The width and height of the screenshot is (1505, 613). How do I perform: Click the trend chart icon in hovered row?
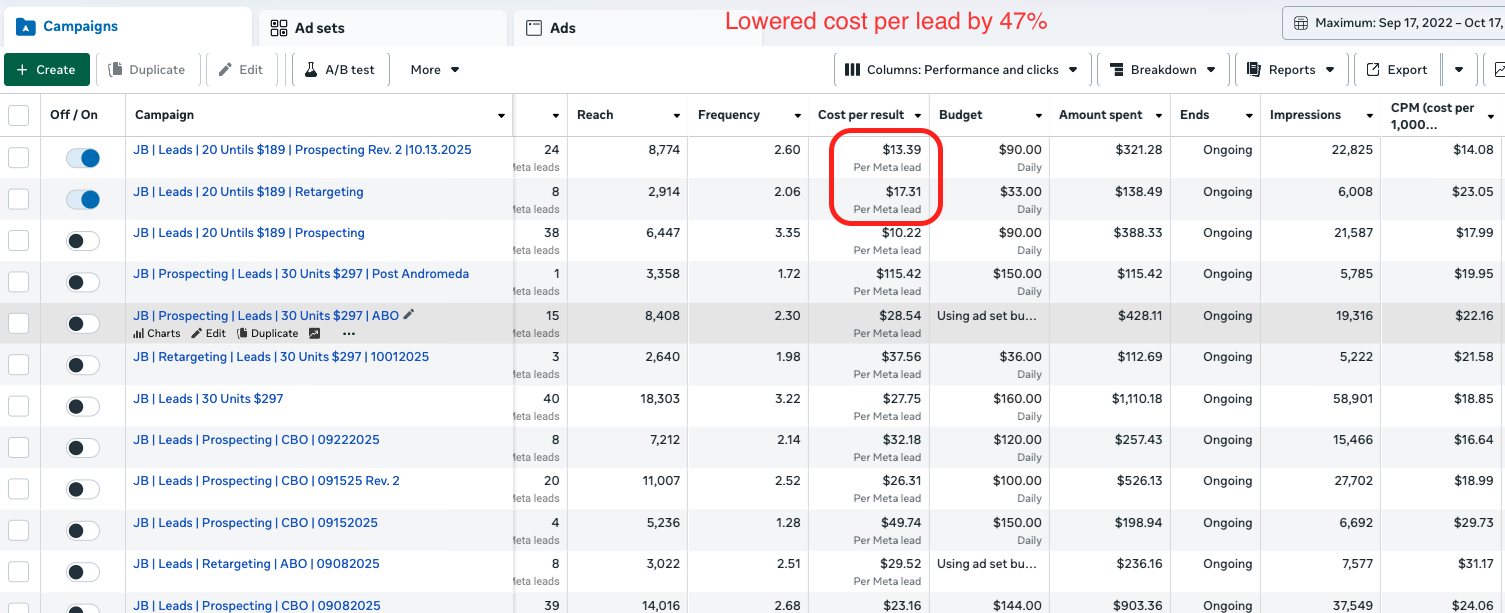pyautogui.click(x=315, y=333)
